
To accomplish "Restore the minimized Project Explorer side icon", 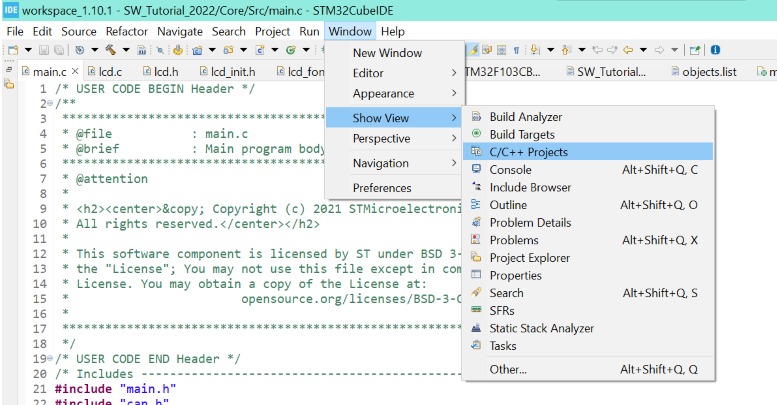I will coord(9,86).
